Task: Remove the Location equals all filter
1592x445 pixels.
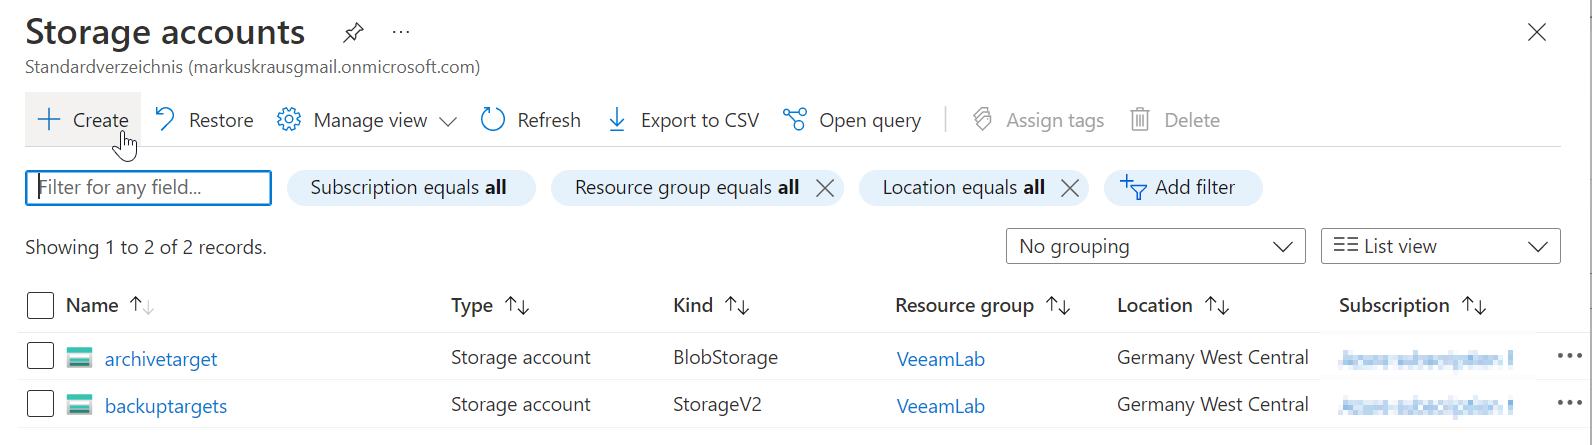Action: click(x=1070, y=188)
